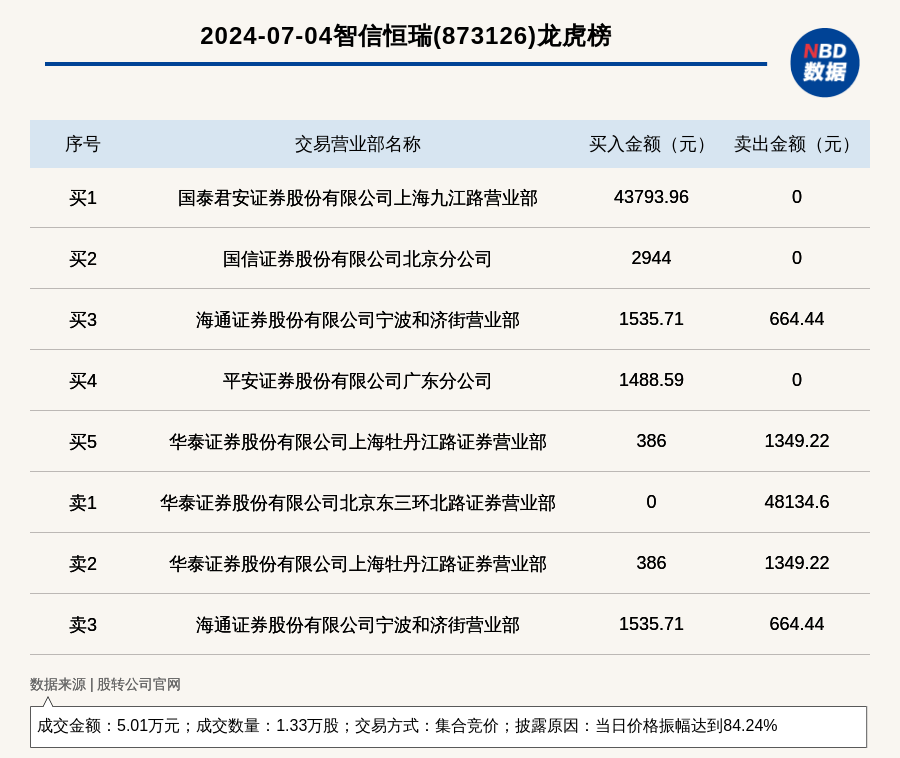This screenshot has width=900, height=758.
Task: Click the 买4 row label
Action: [83, 381]
